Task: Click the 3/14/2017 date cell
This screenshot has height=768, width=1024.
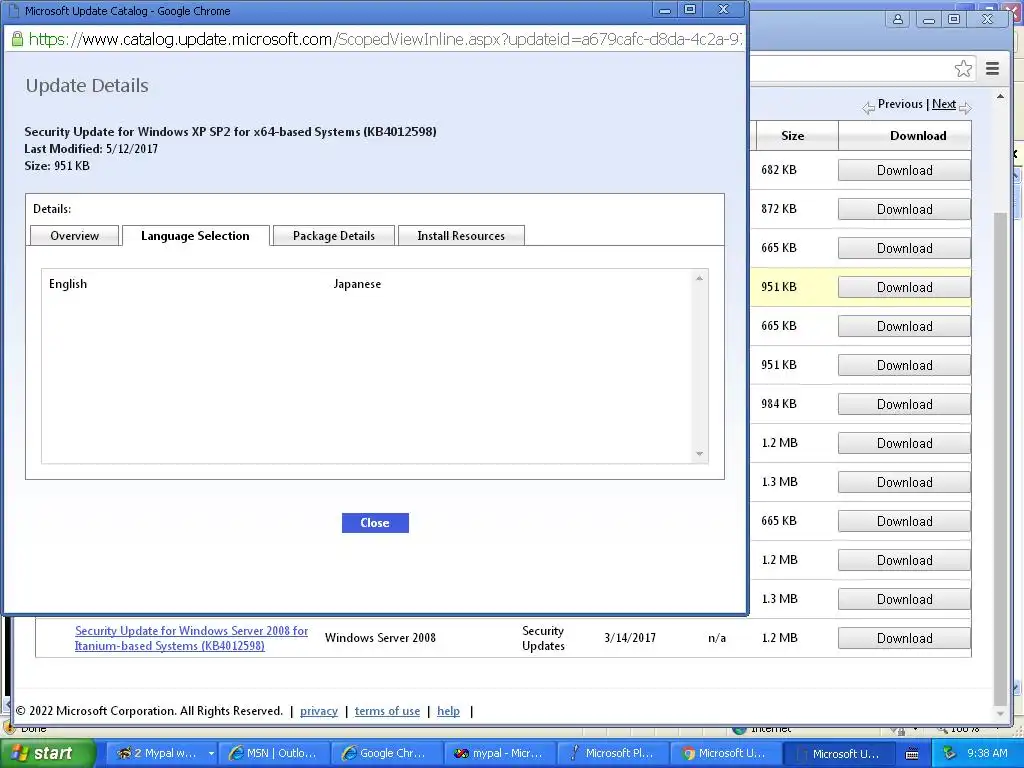Action: 630,638
